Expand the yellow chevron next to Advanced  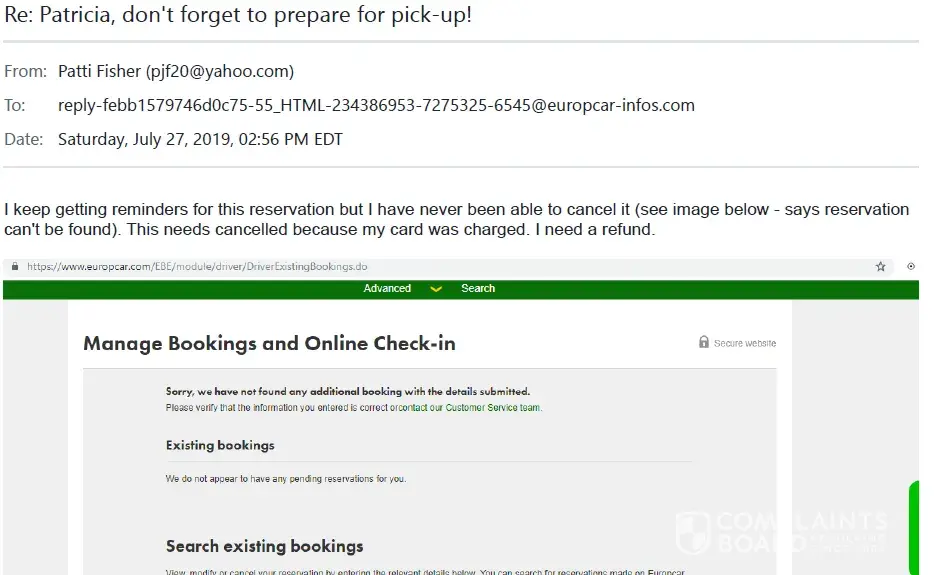tap(436, 289)
